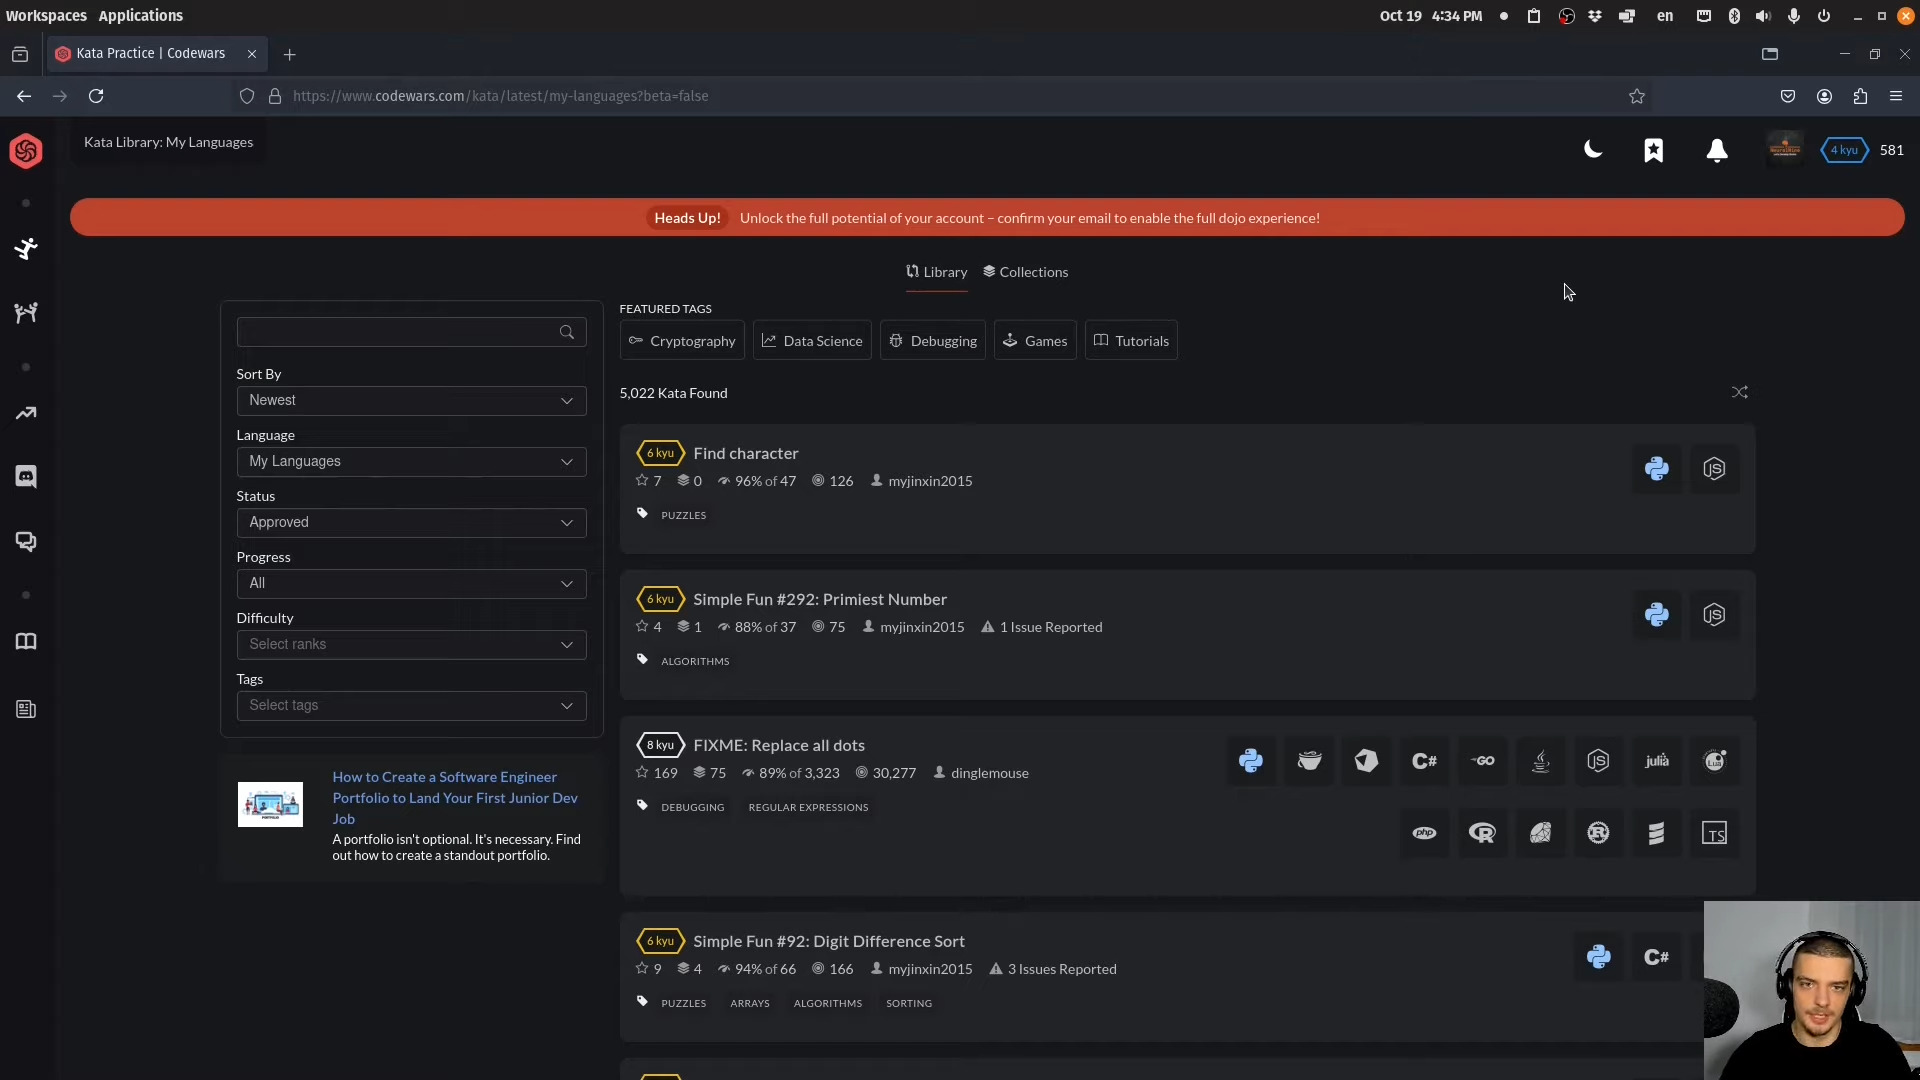1920x1080 pixels.
Task: Expand the Progress All dropdown
Action: (411, 584)
